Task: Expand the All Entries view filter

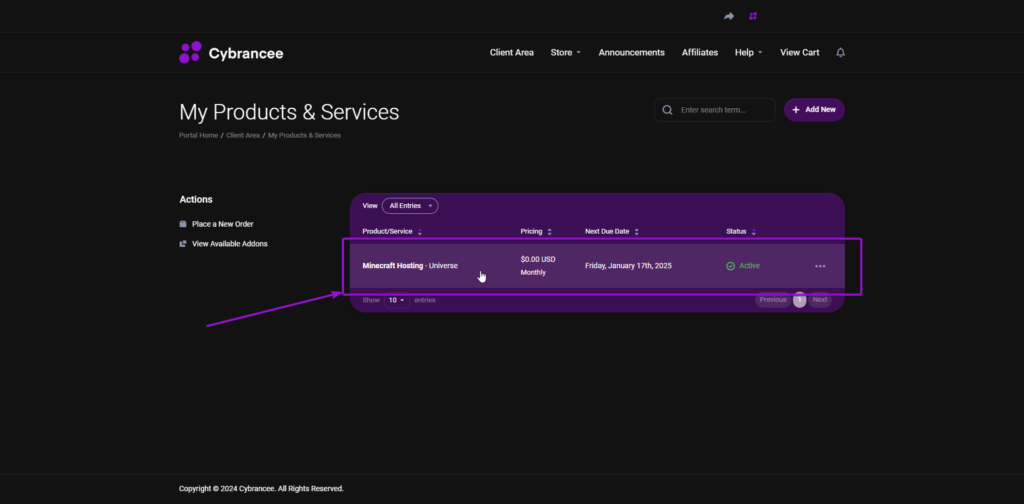Action: point(410,206)
